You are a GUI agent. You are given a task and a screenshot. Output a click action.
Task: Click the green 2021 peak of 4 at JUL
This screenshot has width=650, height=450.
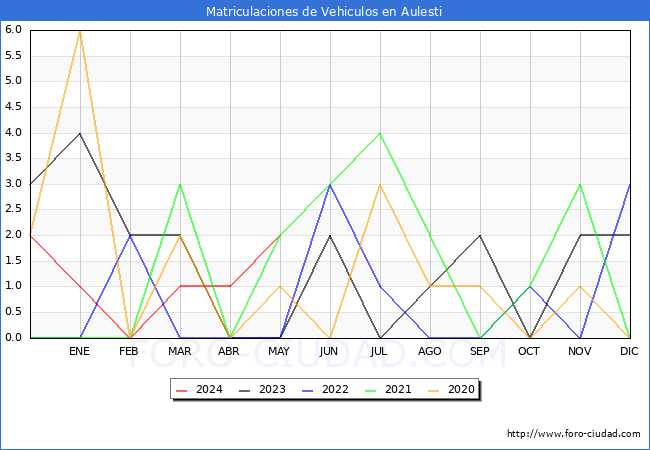pyautogui.click(x=380, y=133)
